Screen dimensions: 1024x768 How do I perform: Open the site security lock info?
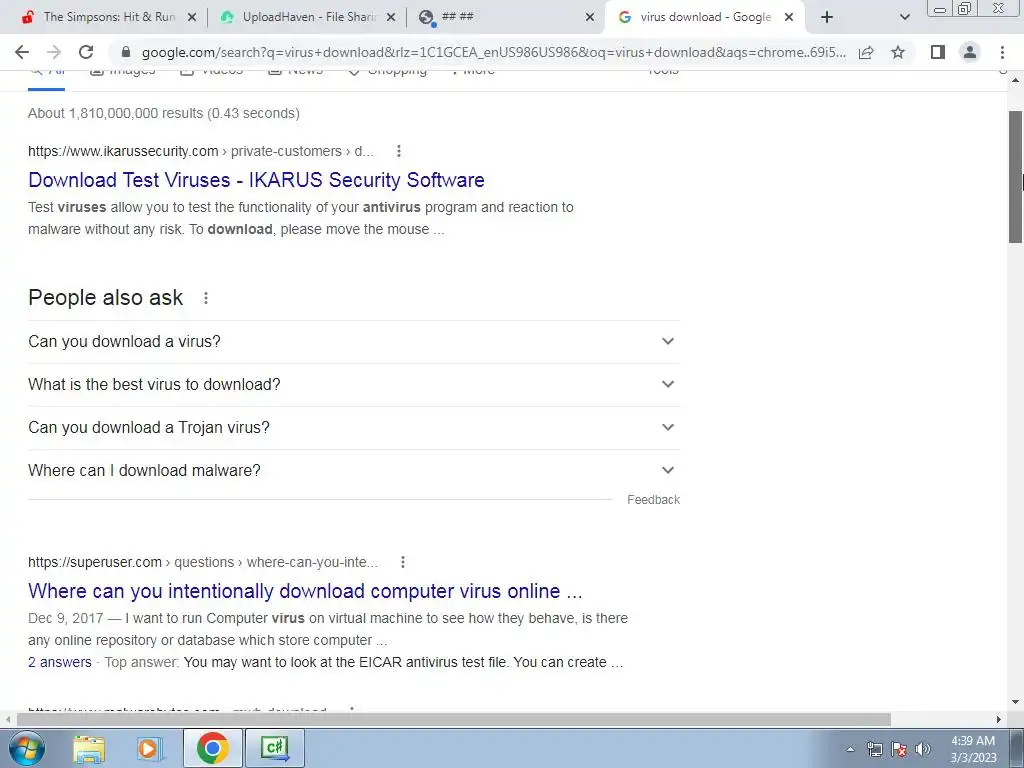126,52
